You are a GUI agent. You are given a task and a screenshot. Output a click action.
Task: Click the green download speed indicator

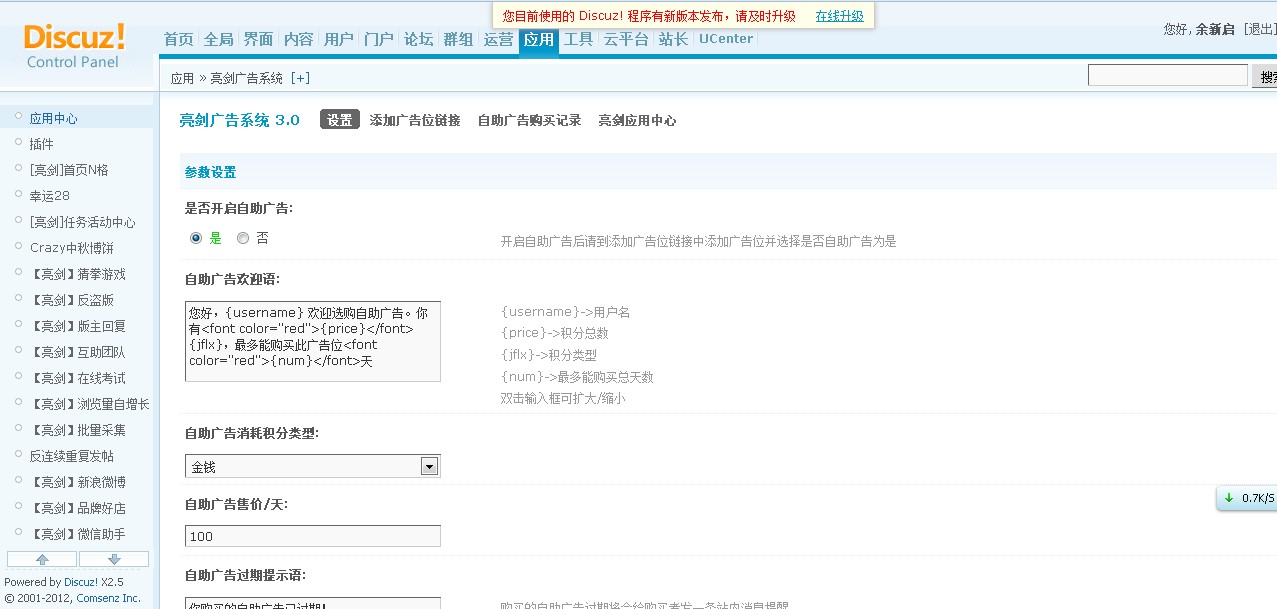(x=1246, y=498)
